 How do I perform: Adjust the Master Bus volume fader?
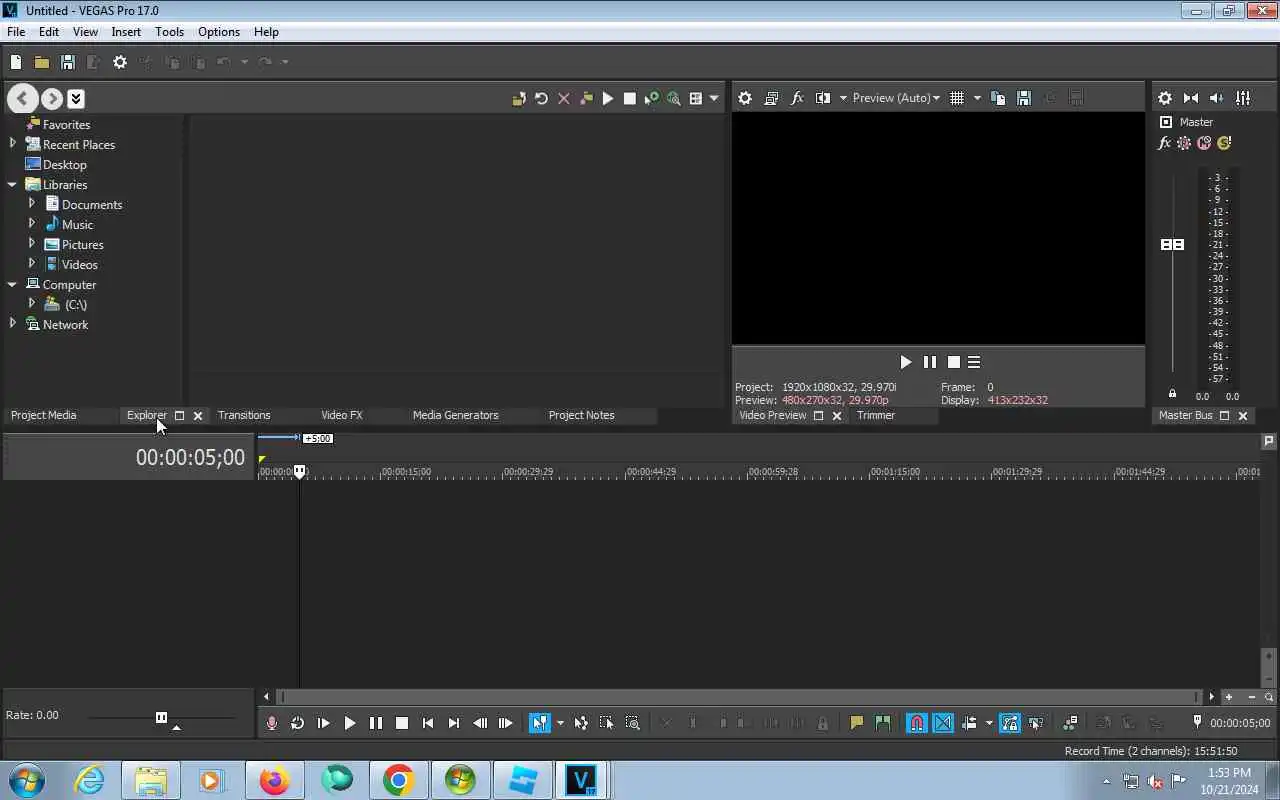[1172, 244]
